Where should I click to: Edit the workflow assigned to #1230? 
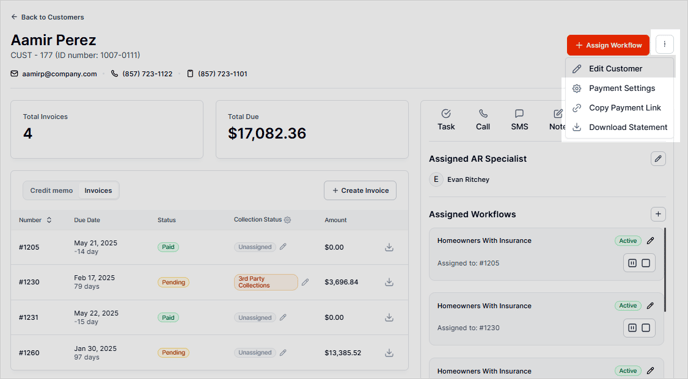coord(650,305)
